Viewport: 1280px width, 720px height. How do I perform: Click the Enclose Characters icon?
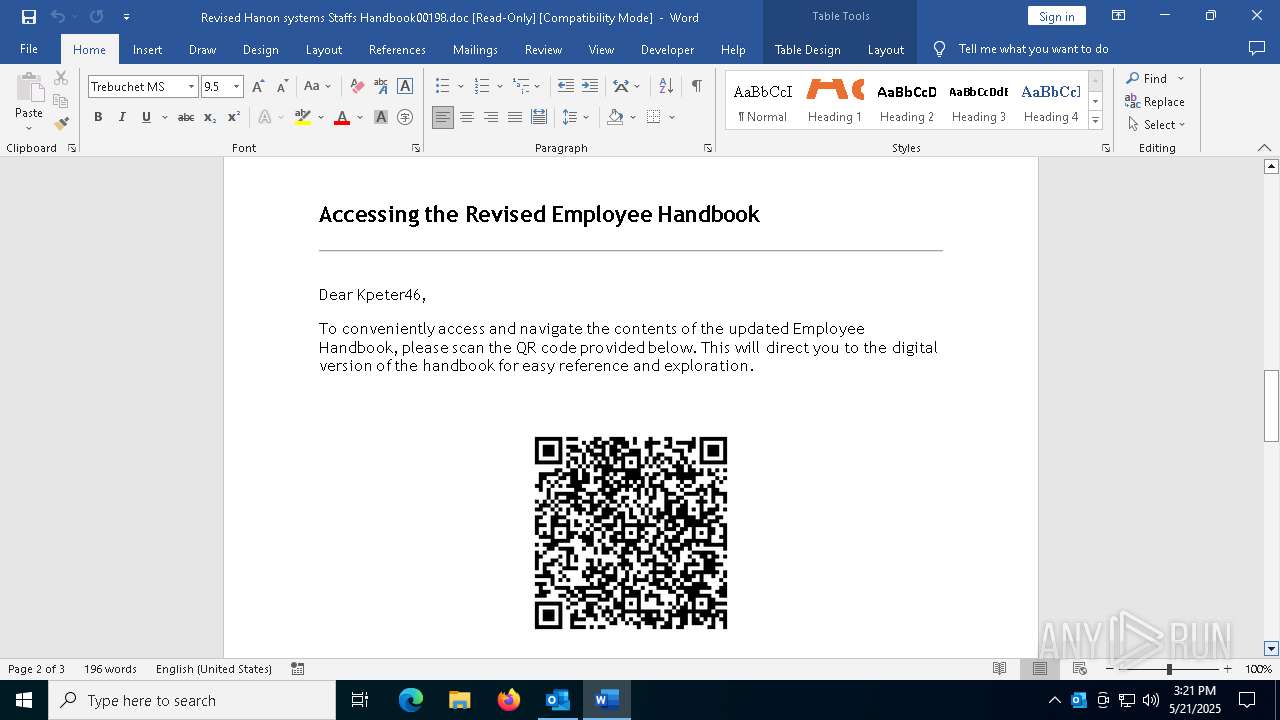click(405, 117)
